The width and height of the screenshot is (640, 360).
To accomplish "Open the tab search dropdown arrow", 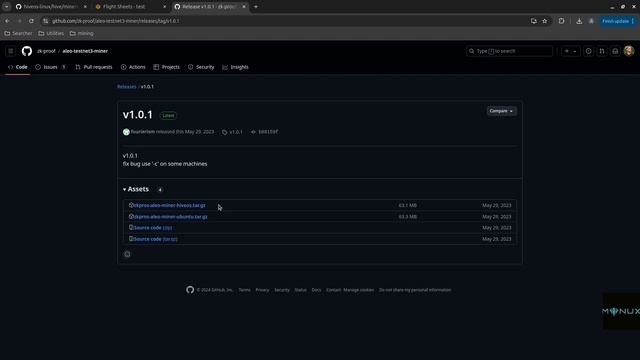I will 7,7.
